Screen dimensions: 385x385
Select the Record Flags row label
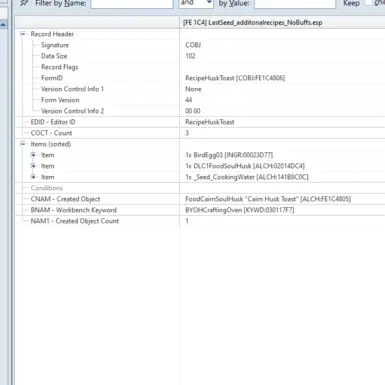point(60,67)
